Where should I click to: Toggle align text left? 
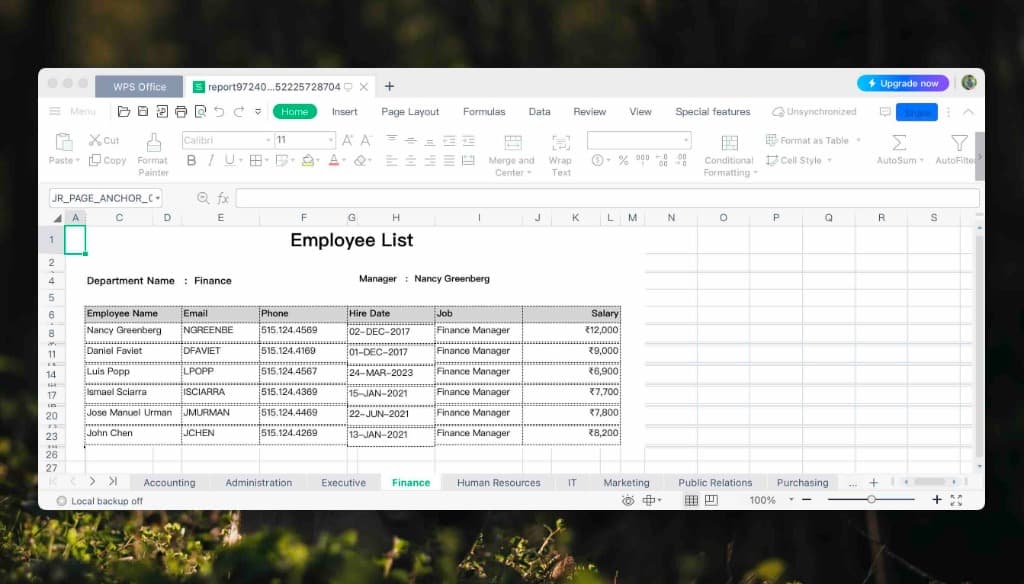391,161
